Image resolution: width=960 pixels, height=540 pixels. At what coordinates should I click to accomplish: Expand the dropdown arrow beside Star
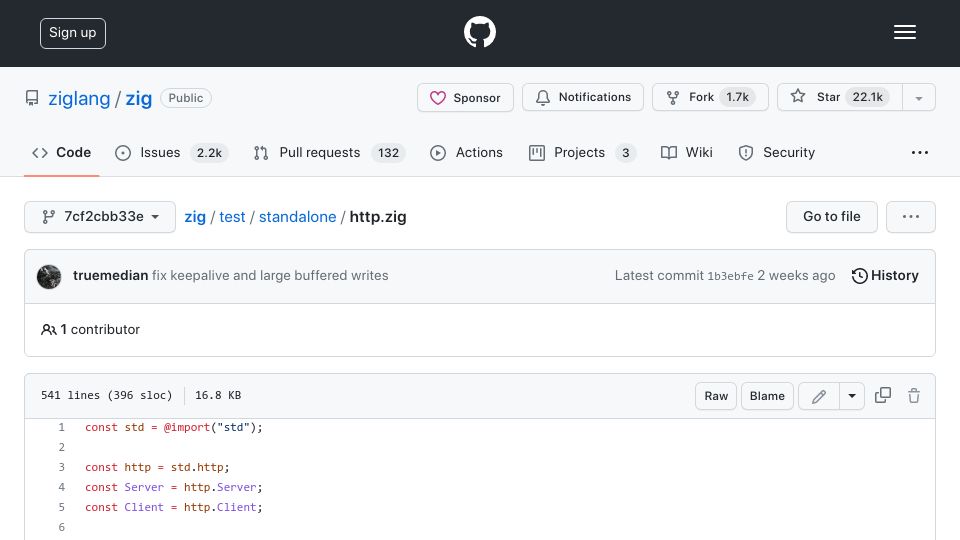(x=918, y=98)
